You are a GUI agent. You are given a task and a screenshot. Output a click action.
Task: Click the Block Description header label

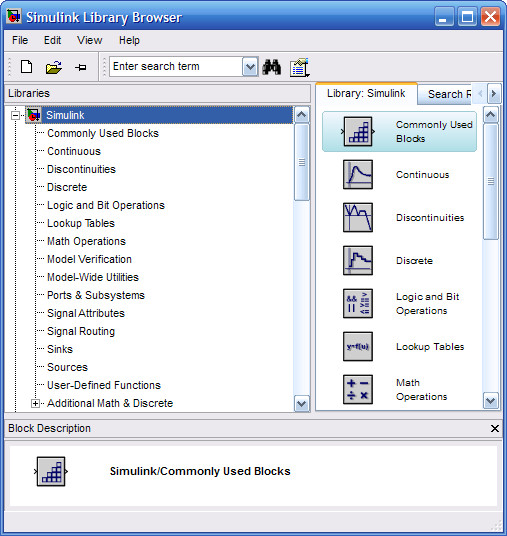(50, 428)
